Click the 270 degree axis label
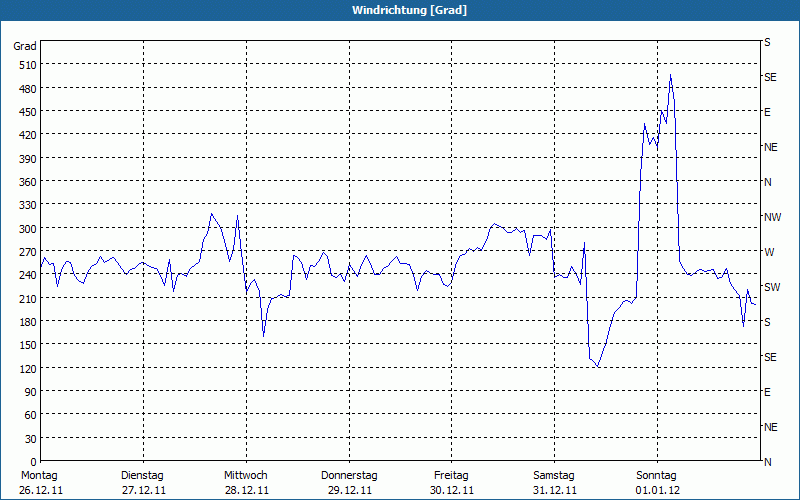The image size is (800, 500). [28, 252]
